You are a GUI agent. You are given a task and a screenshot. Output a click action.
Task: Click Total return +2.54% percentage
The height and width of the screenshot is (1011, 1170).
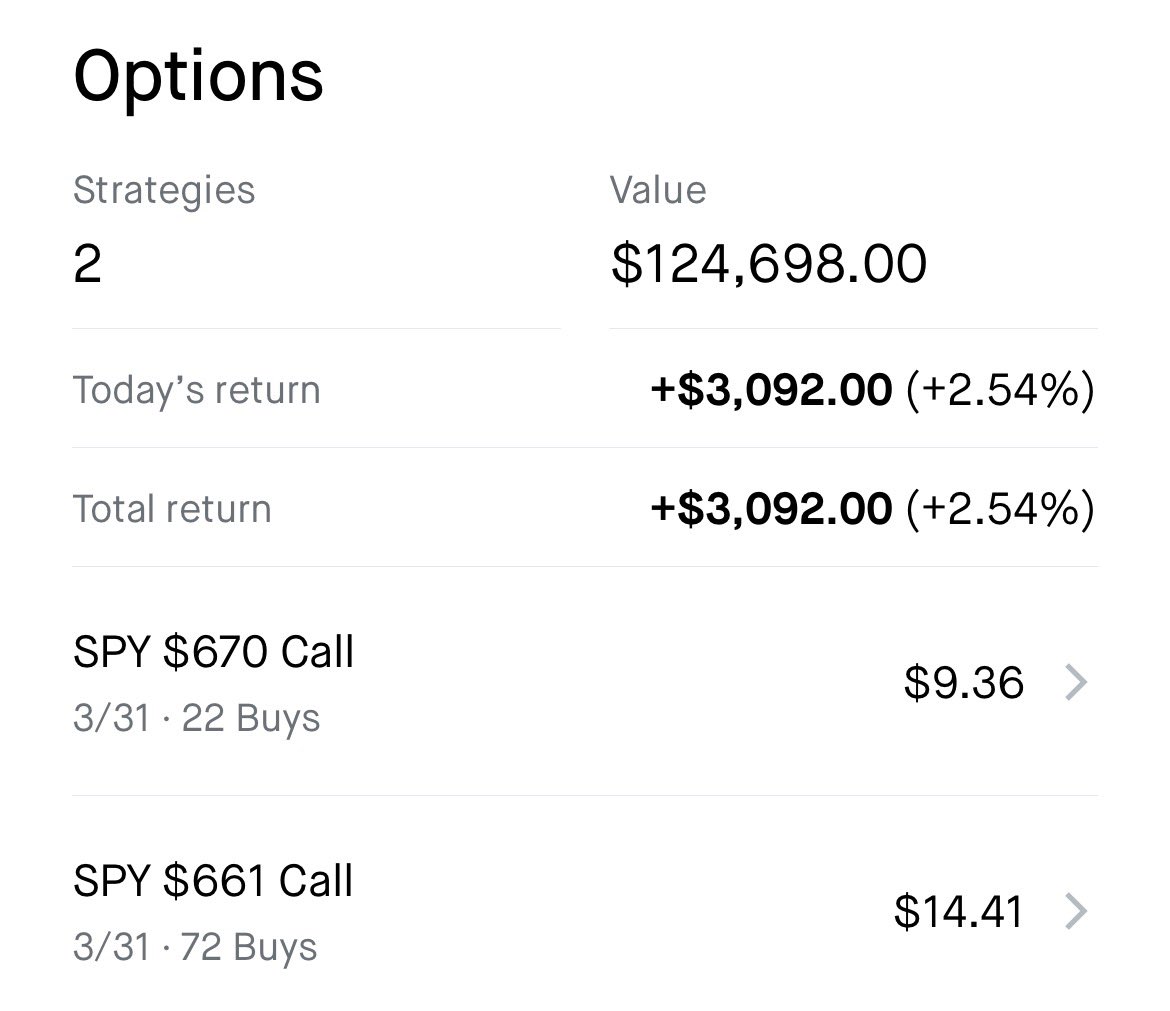(1000, 509)
